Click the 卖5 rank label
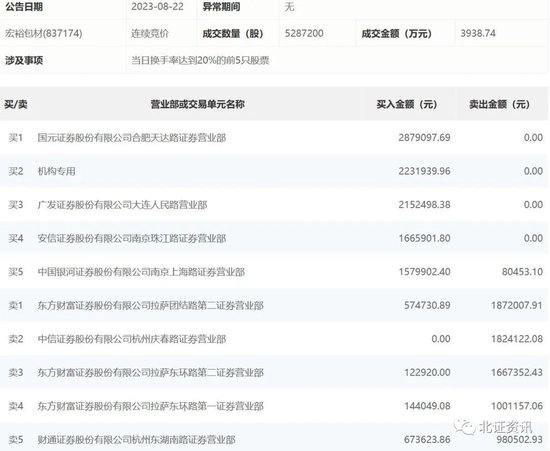This screenshot has width=550, height=451. [16, 439]
